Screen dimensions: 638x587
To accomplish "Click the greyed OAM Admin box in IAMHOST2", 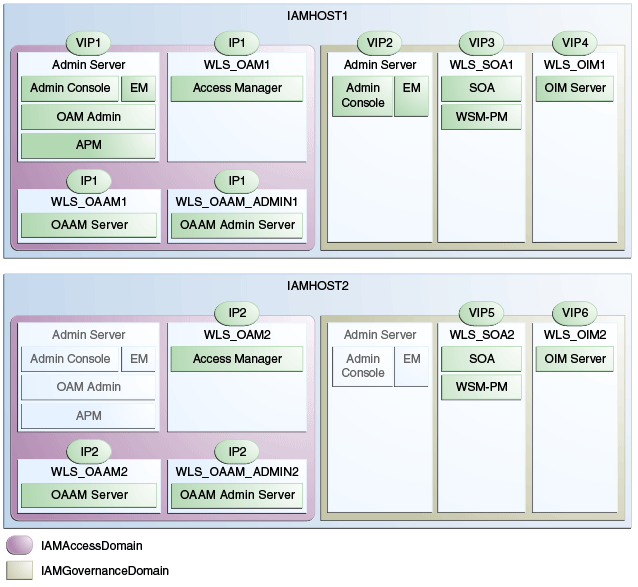I will 88,387.
